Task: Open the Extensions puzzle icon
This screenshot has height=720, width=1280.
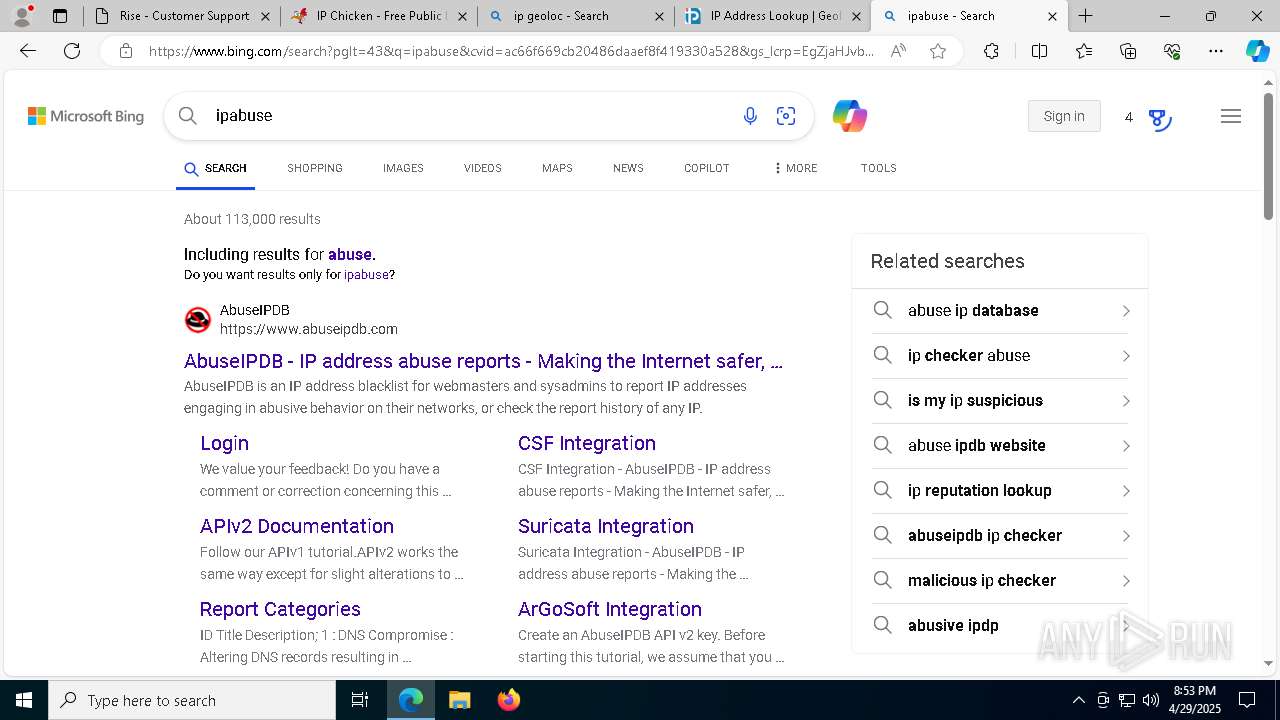Action: tap(991, 51)
